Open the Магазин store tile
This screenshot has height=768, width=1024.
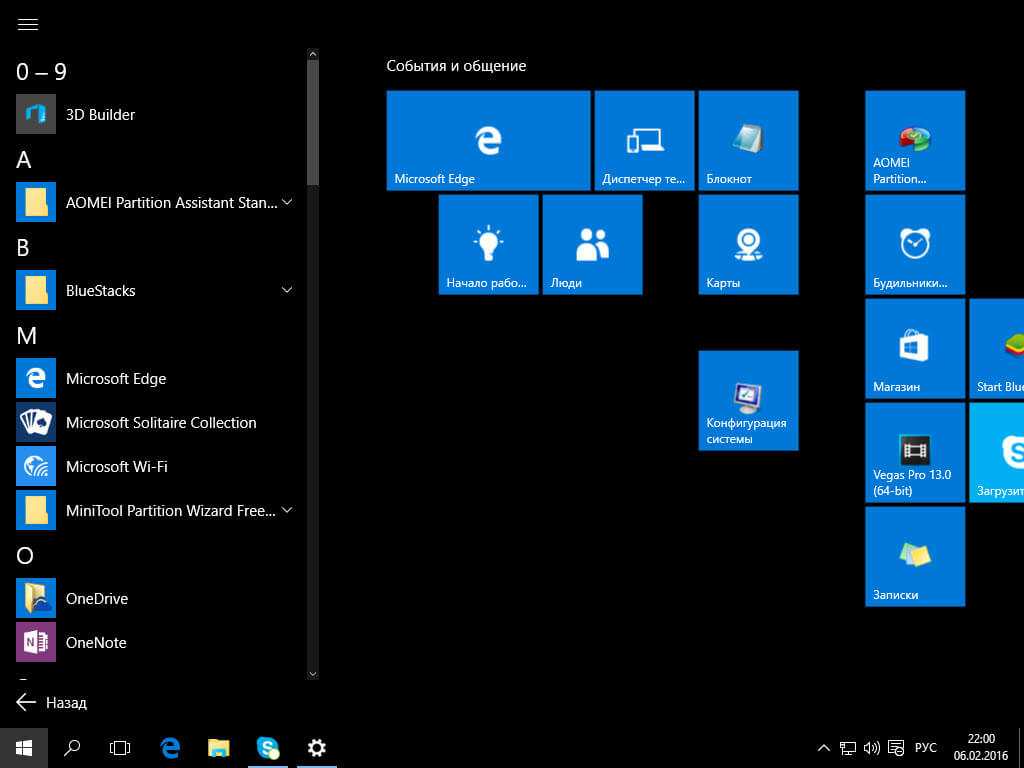point(914,348)
